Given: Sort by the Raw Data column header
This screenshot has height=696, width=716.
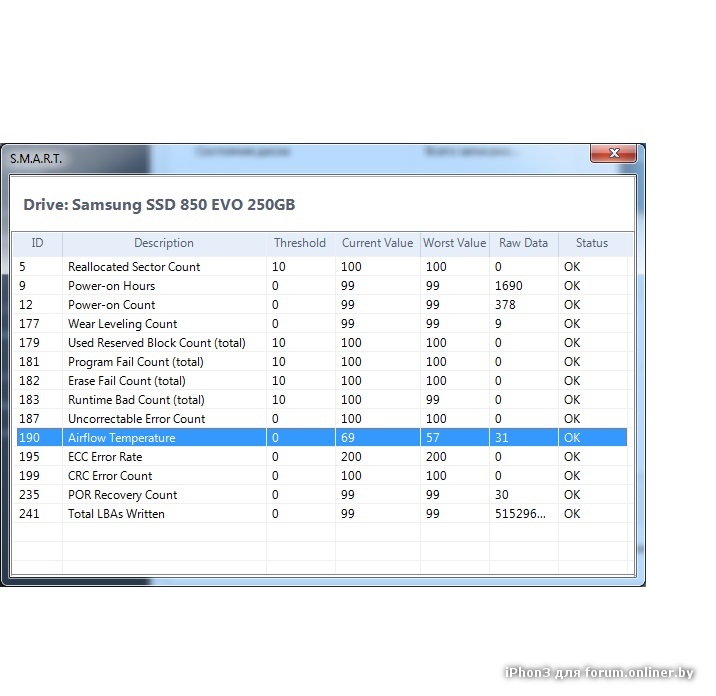Looking at the screenshot, I should [x=523, y=243].
